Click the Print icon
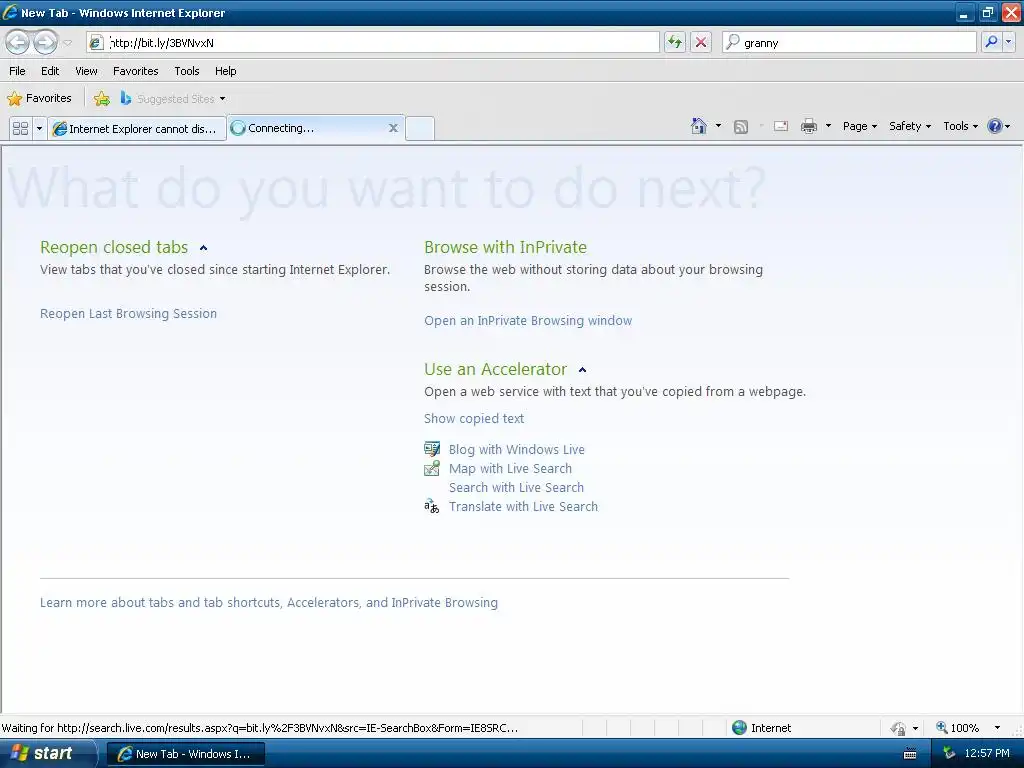Image resolution: width=1024 pixels, height=768 pixels. pyautogui.click(x=809, y=126)
